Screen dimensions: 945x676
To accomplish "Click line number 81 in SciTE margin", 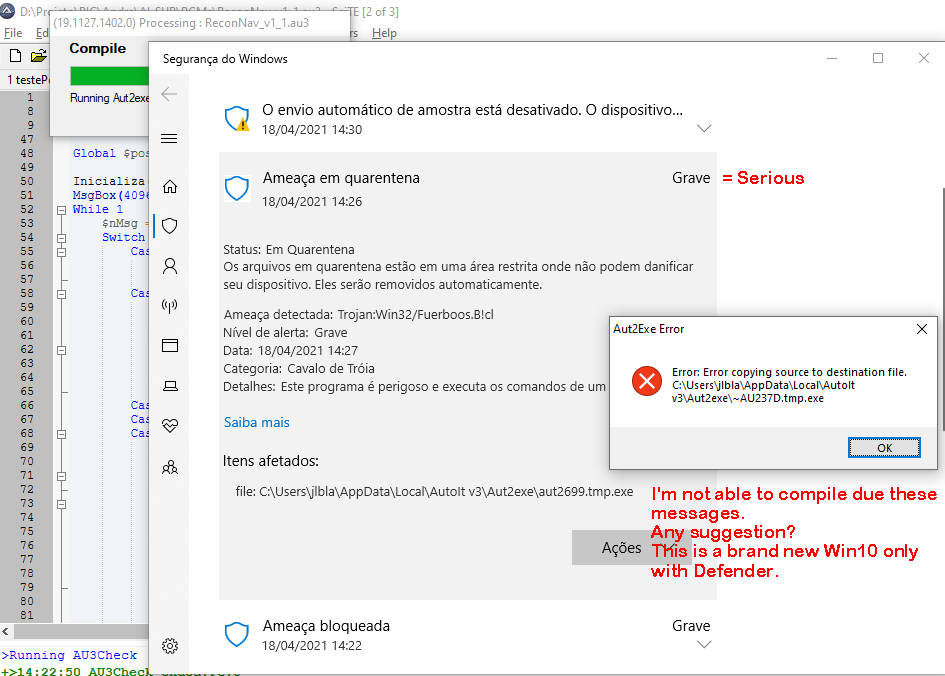I will 27,615.
